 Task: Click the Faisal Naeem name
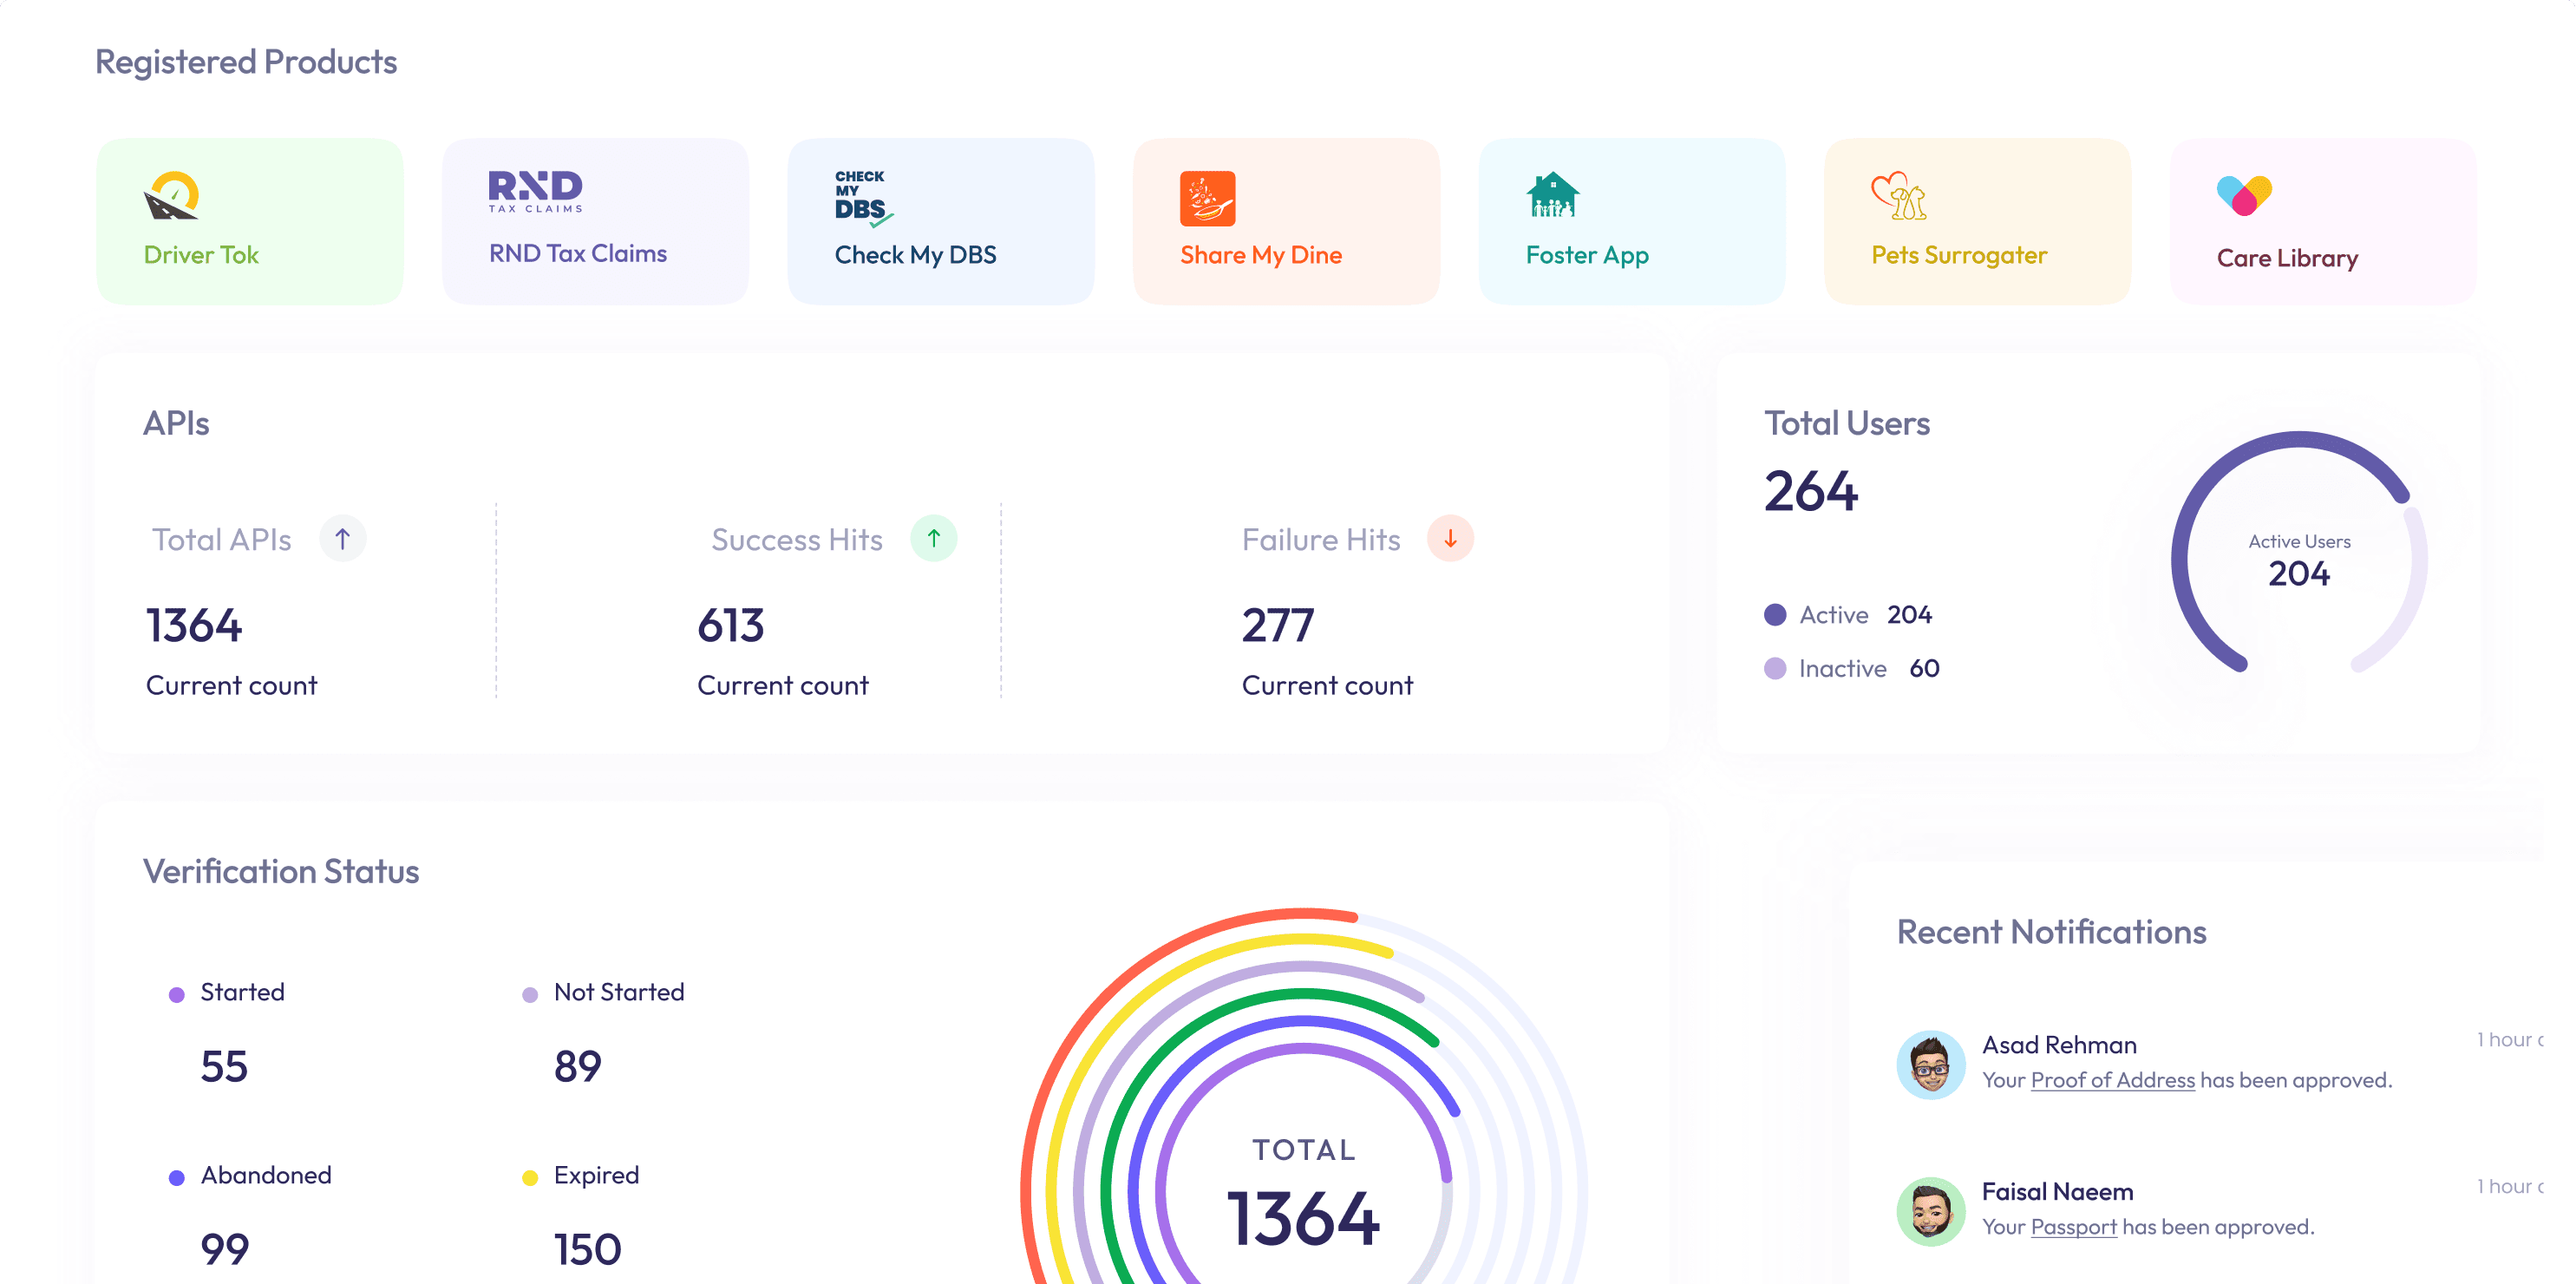coord(2057,1192)
